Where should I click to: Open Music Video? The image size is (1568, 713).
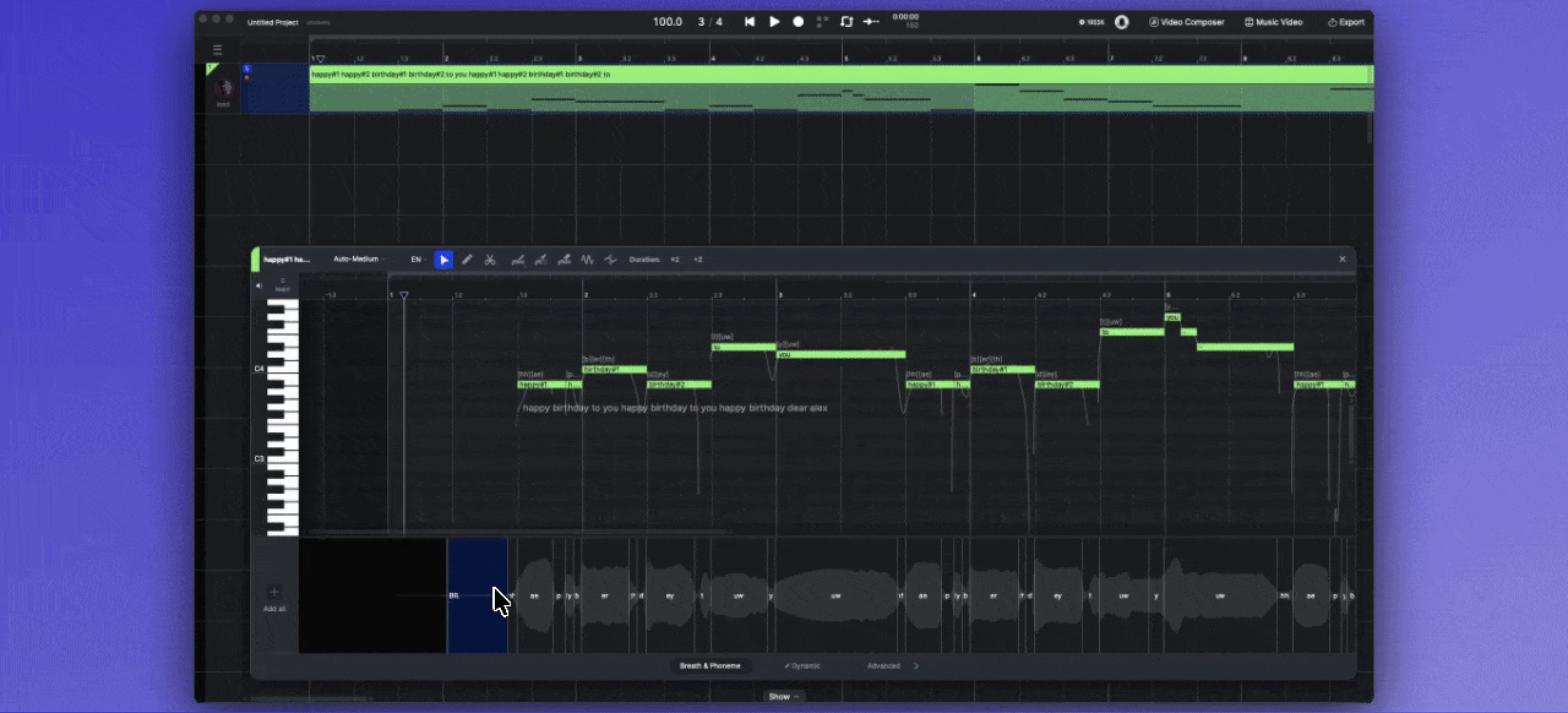[x=1273, y=22]
